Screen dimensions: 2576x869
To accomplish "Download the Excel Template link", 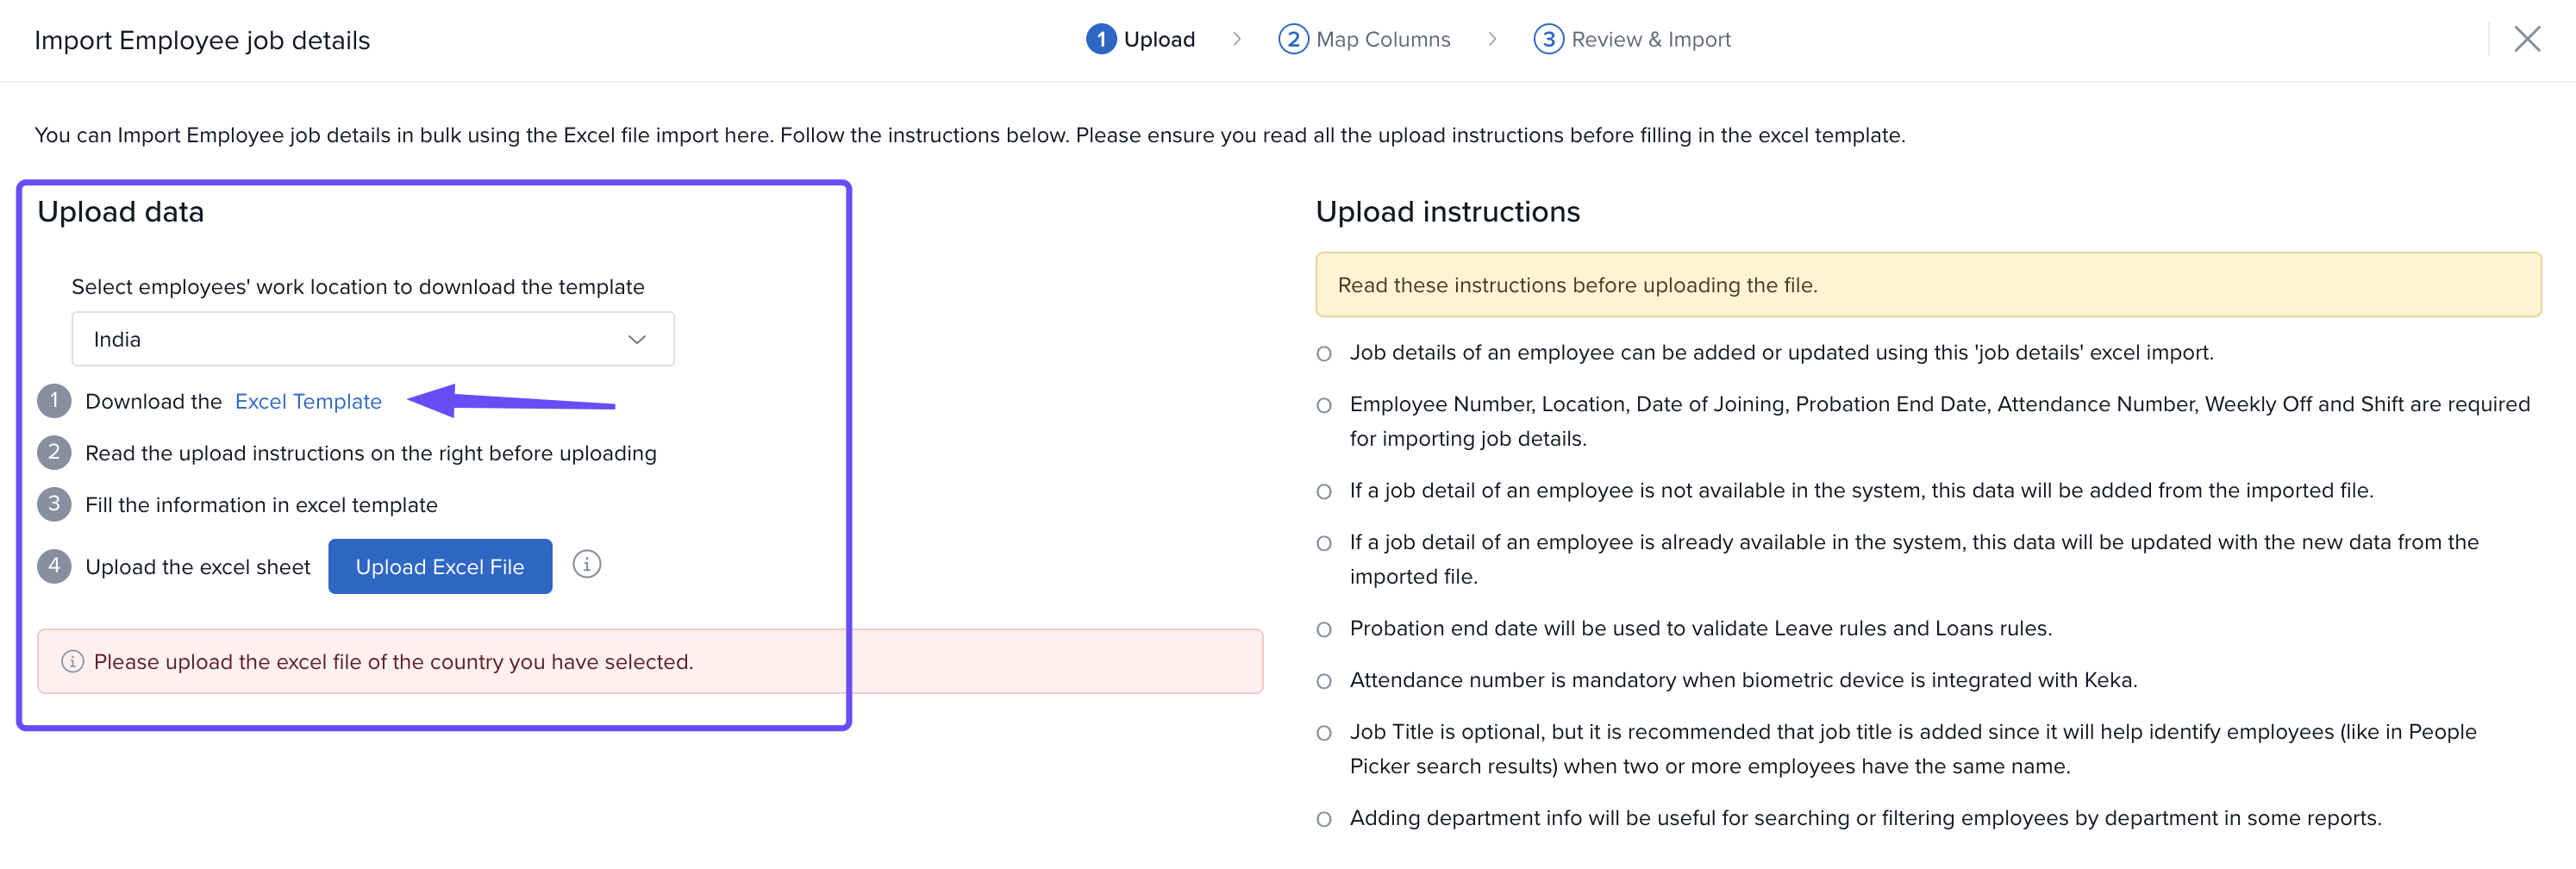I will [x=308, y=402].
